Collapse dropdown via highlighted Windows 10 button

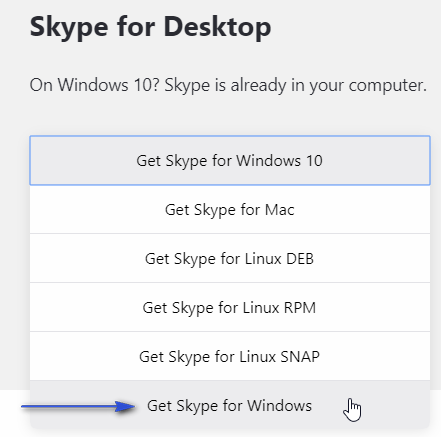230,160
